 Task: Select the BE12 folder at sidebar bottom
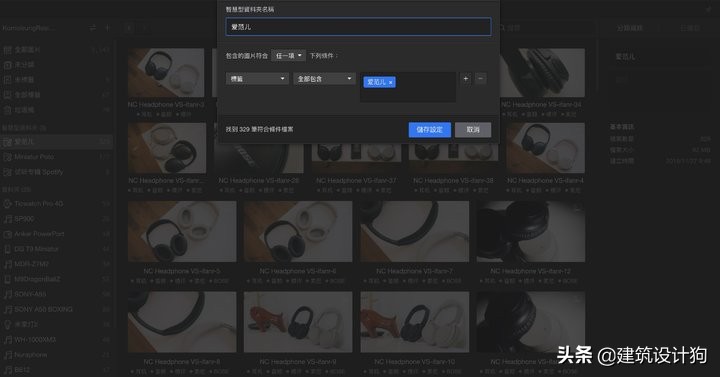[x=56, y=370]
